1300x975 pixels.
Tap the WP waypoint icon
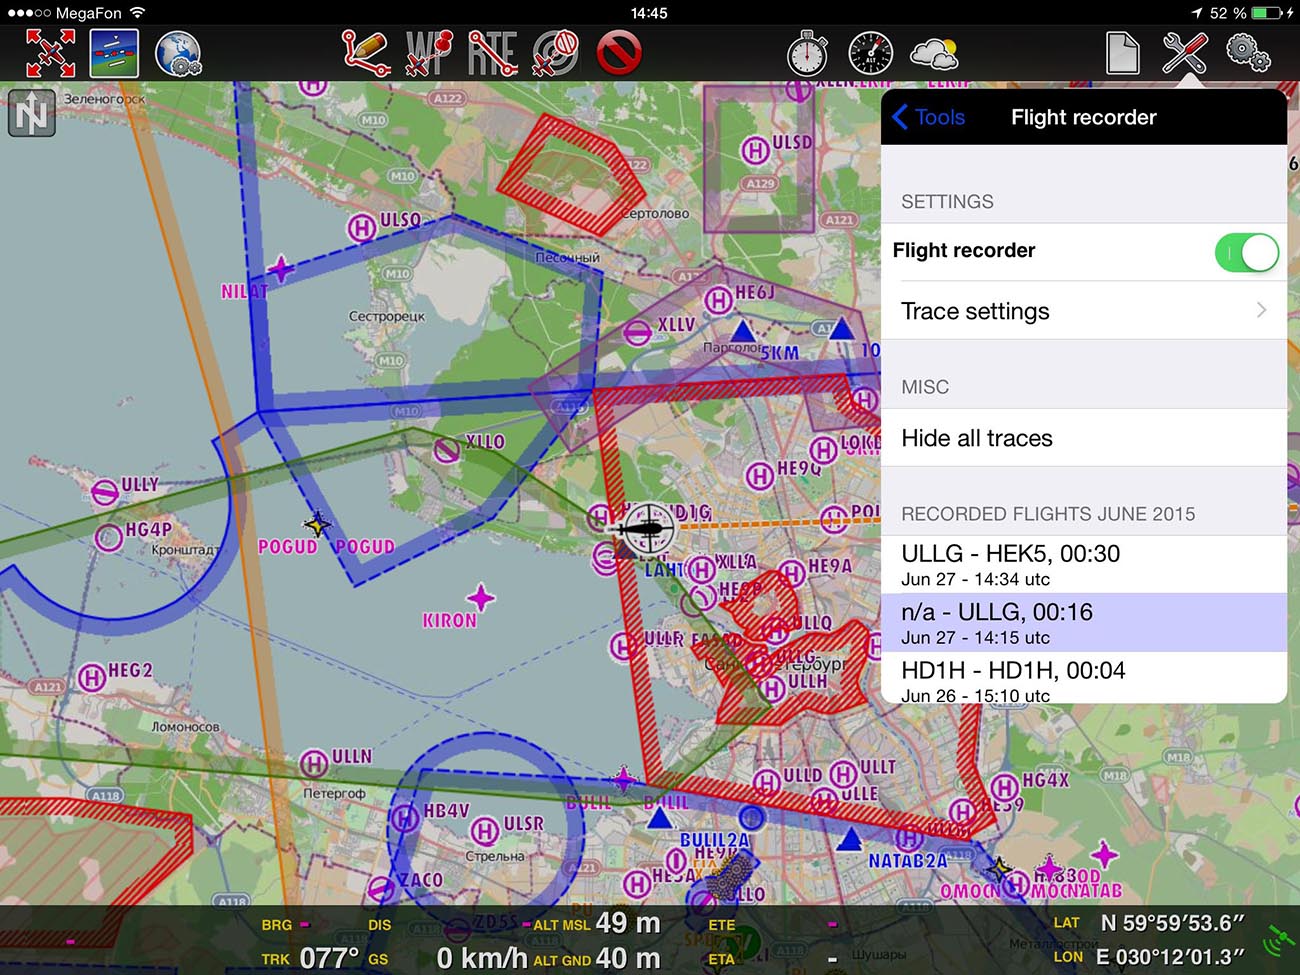[x=429, y=53]
